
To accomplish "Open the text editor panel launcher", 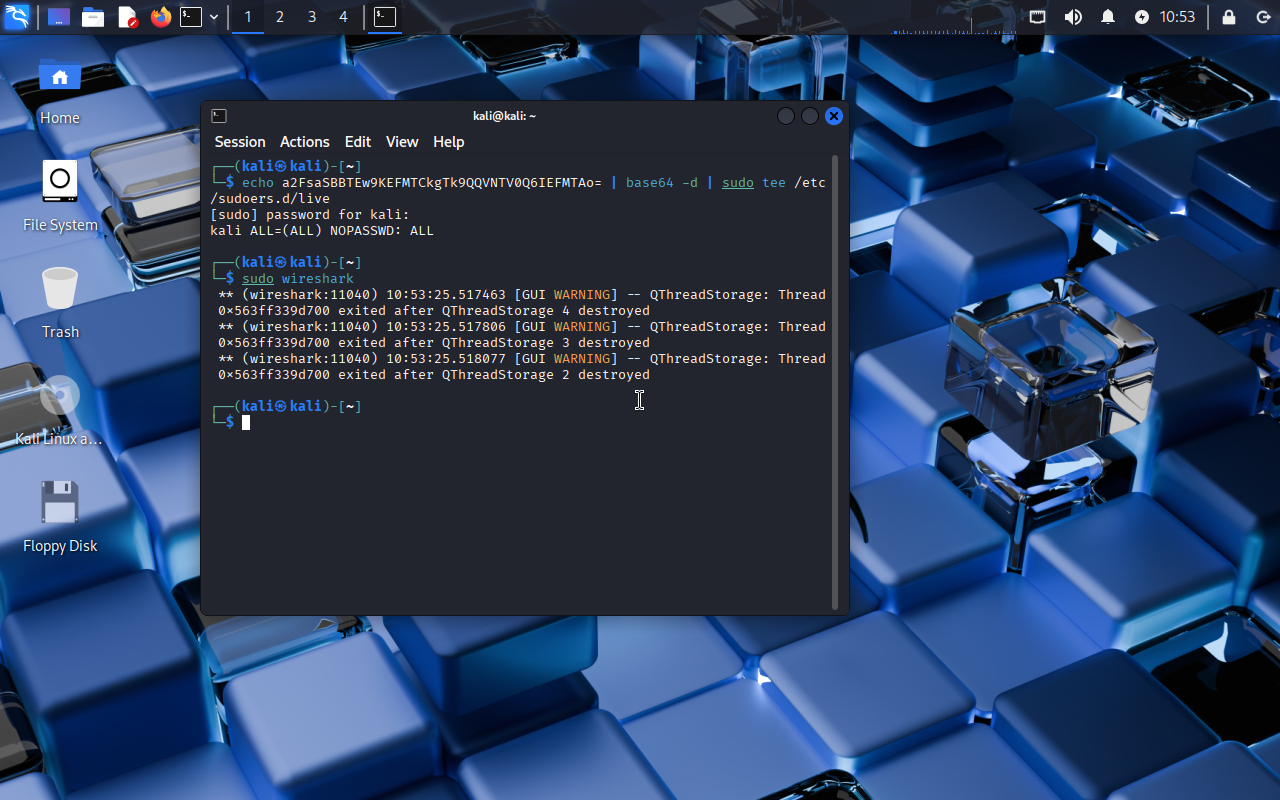I will pyautogui.click(x=127, y=17).
